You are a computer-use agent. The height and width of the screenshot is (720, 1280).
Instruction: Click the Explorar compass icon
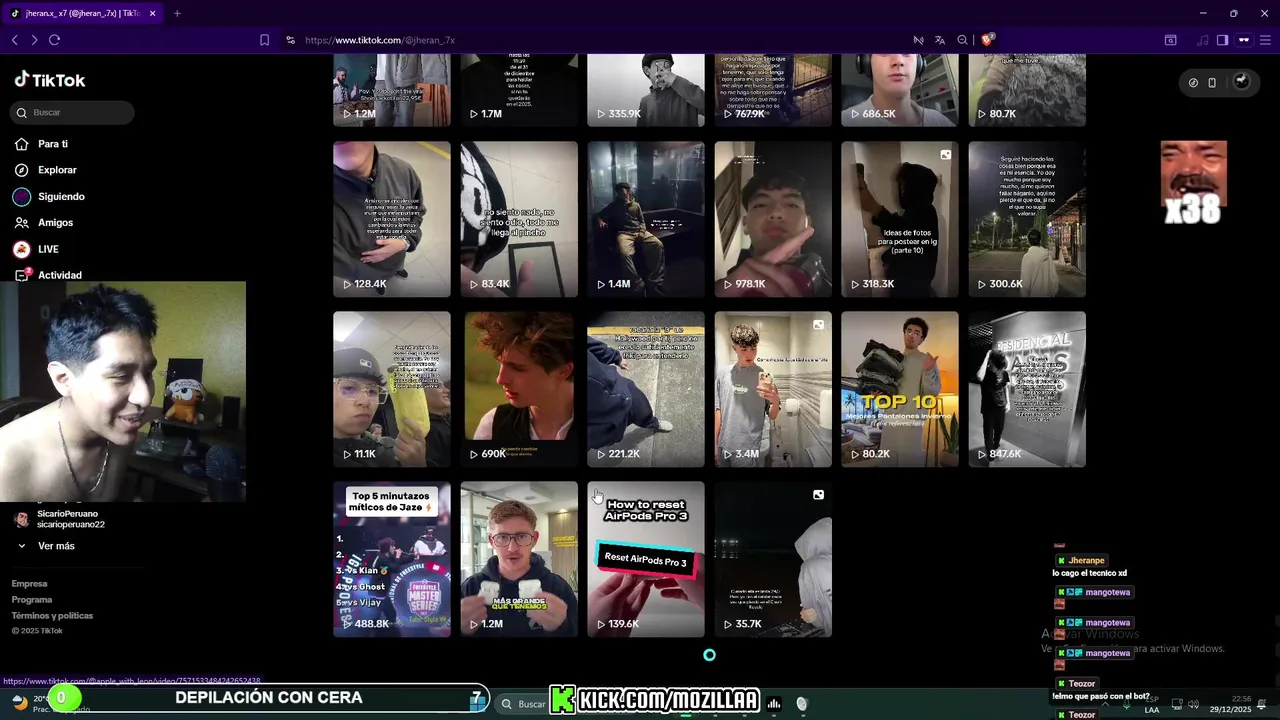[22, 170]
